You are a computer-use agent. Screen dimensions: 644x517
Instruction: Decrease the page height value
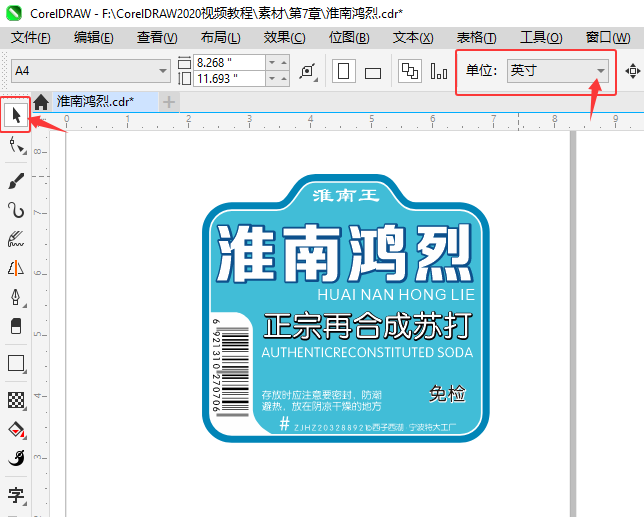[x=272, y=78]
